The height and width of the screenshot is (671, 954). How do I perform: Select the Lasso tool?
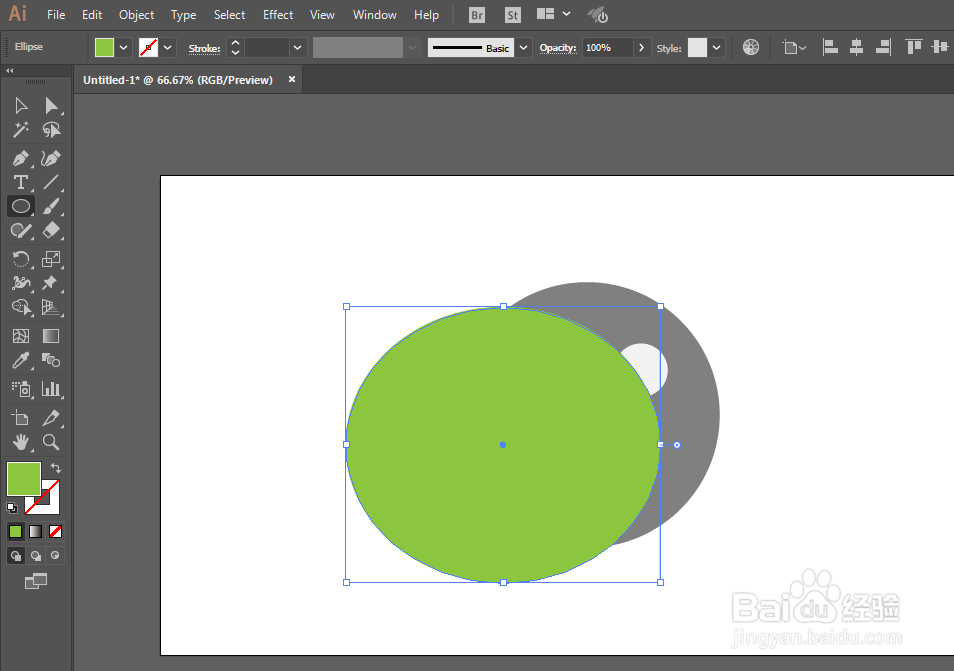click(51, 130)
